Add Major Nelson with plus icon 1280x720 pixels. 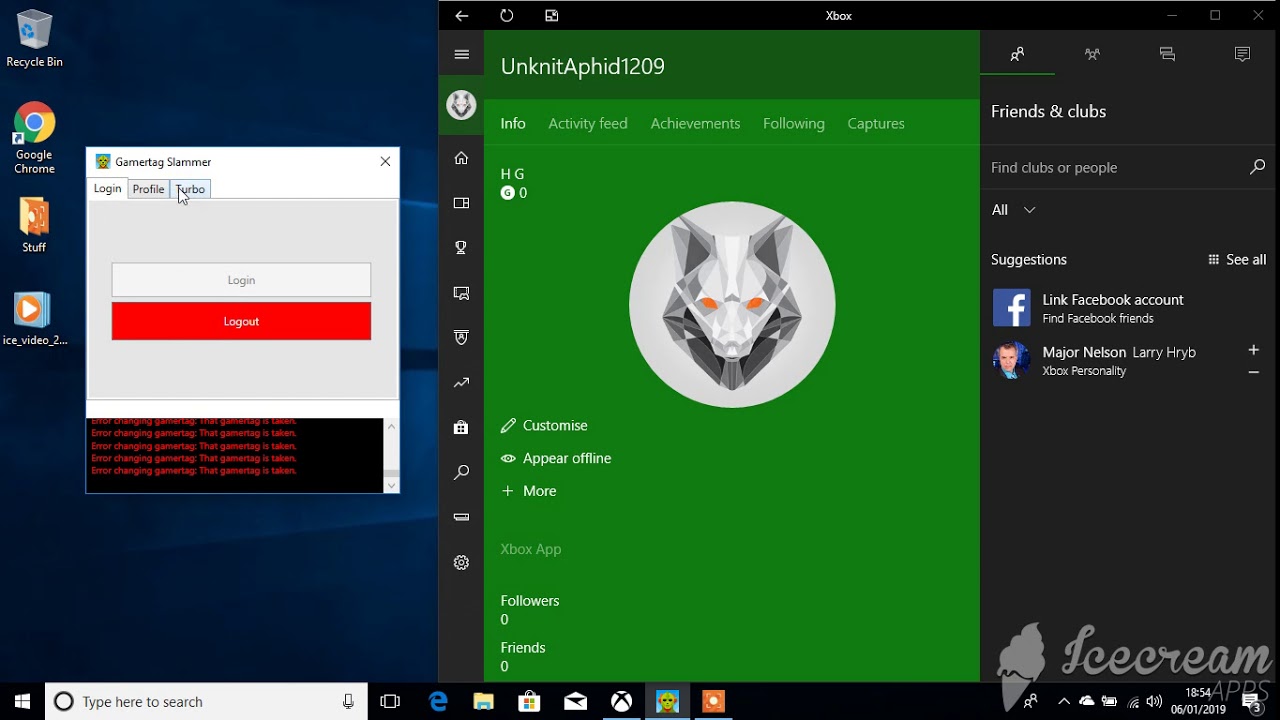point(1254,350)
